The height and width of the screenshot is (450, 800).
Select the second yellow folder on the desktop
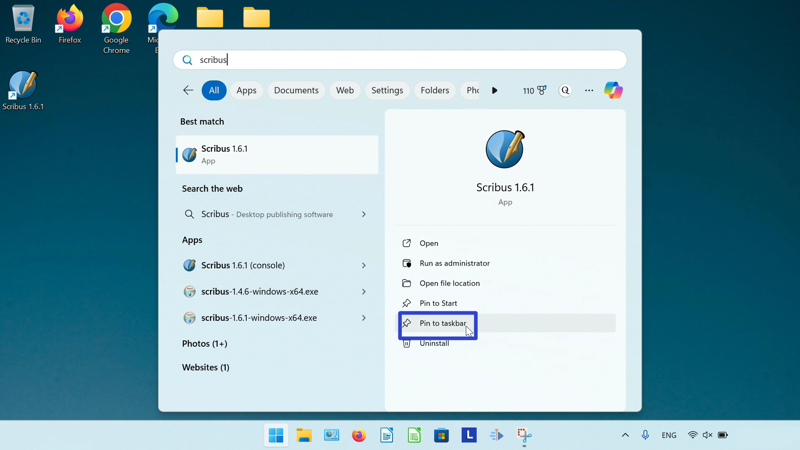(x=256, y=17)
